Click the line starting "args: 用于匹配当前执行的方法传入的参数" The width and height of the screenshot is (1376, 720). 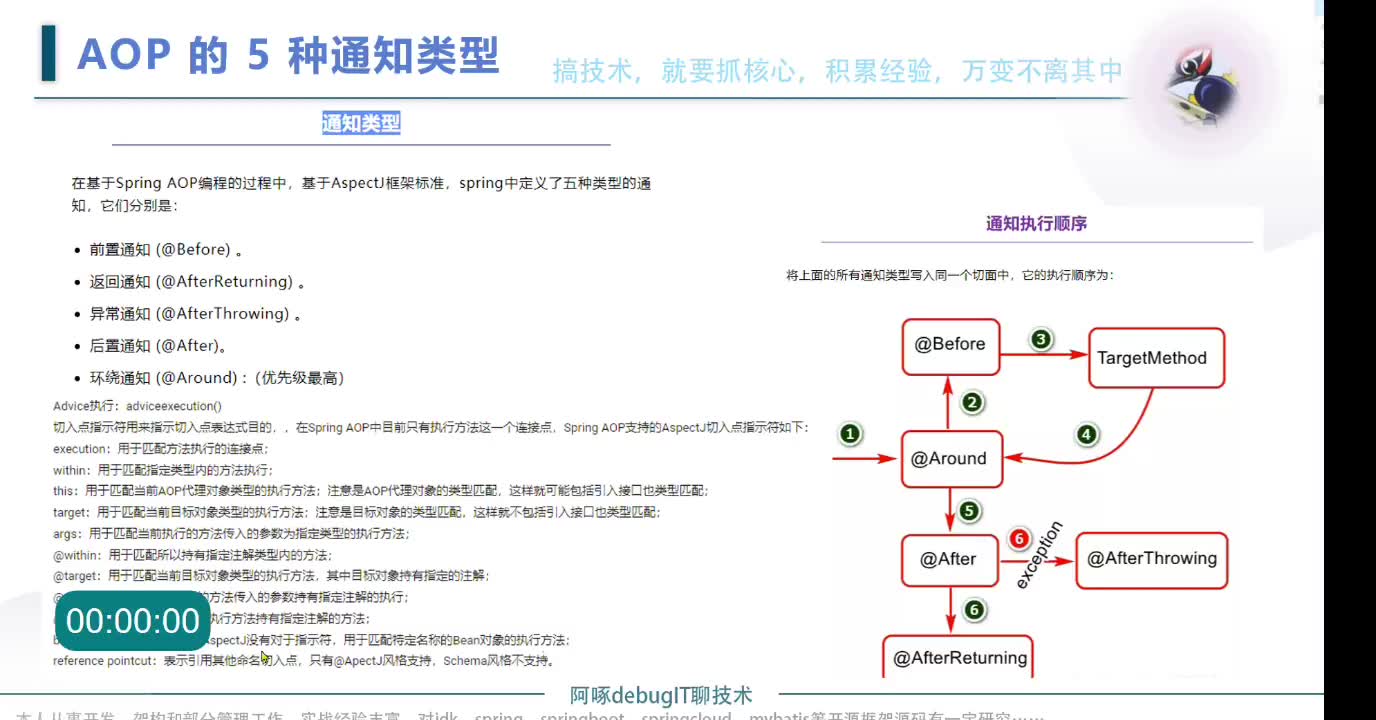tap(231, 534)
